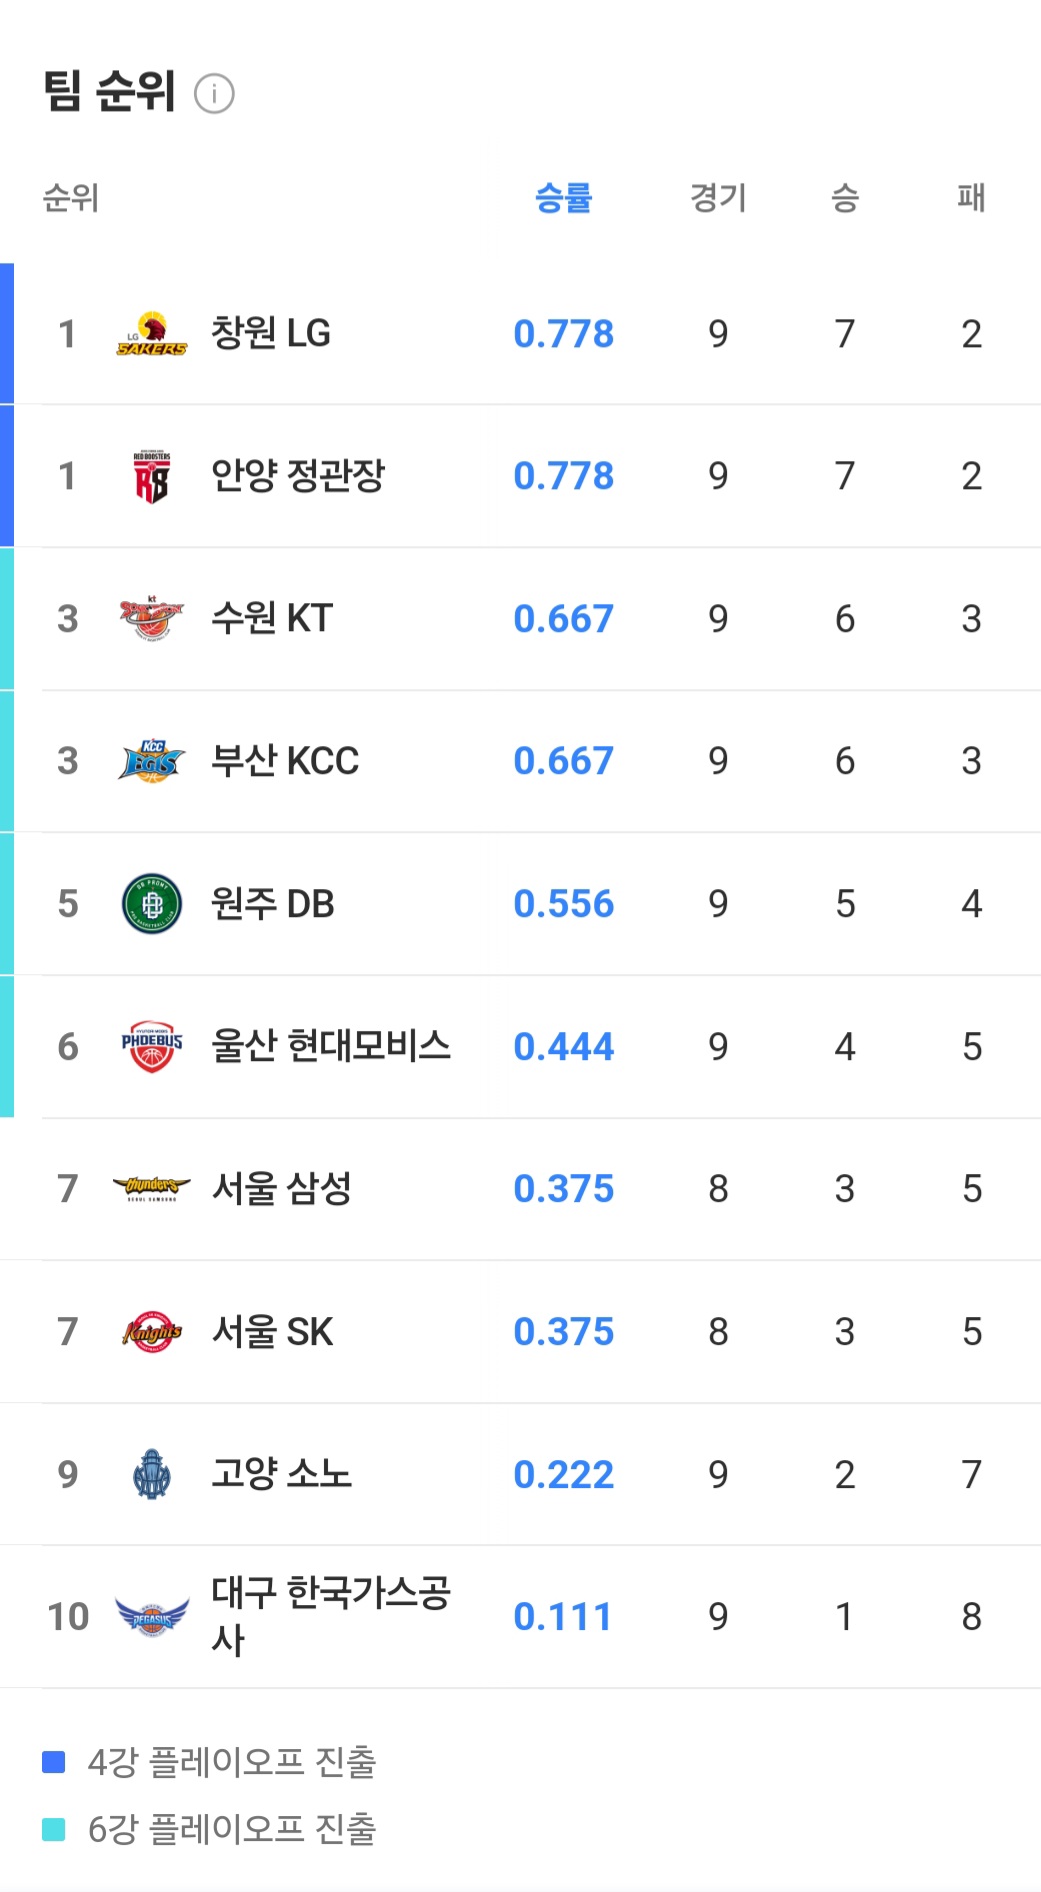Open the 창원 LG team name link

(x=270, y=334)
